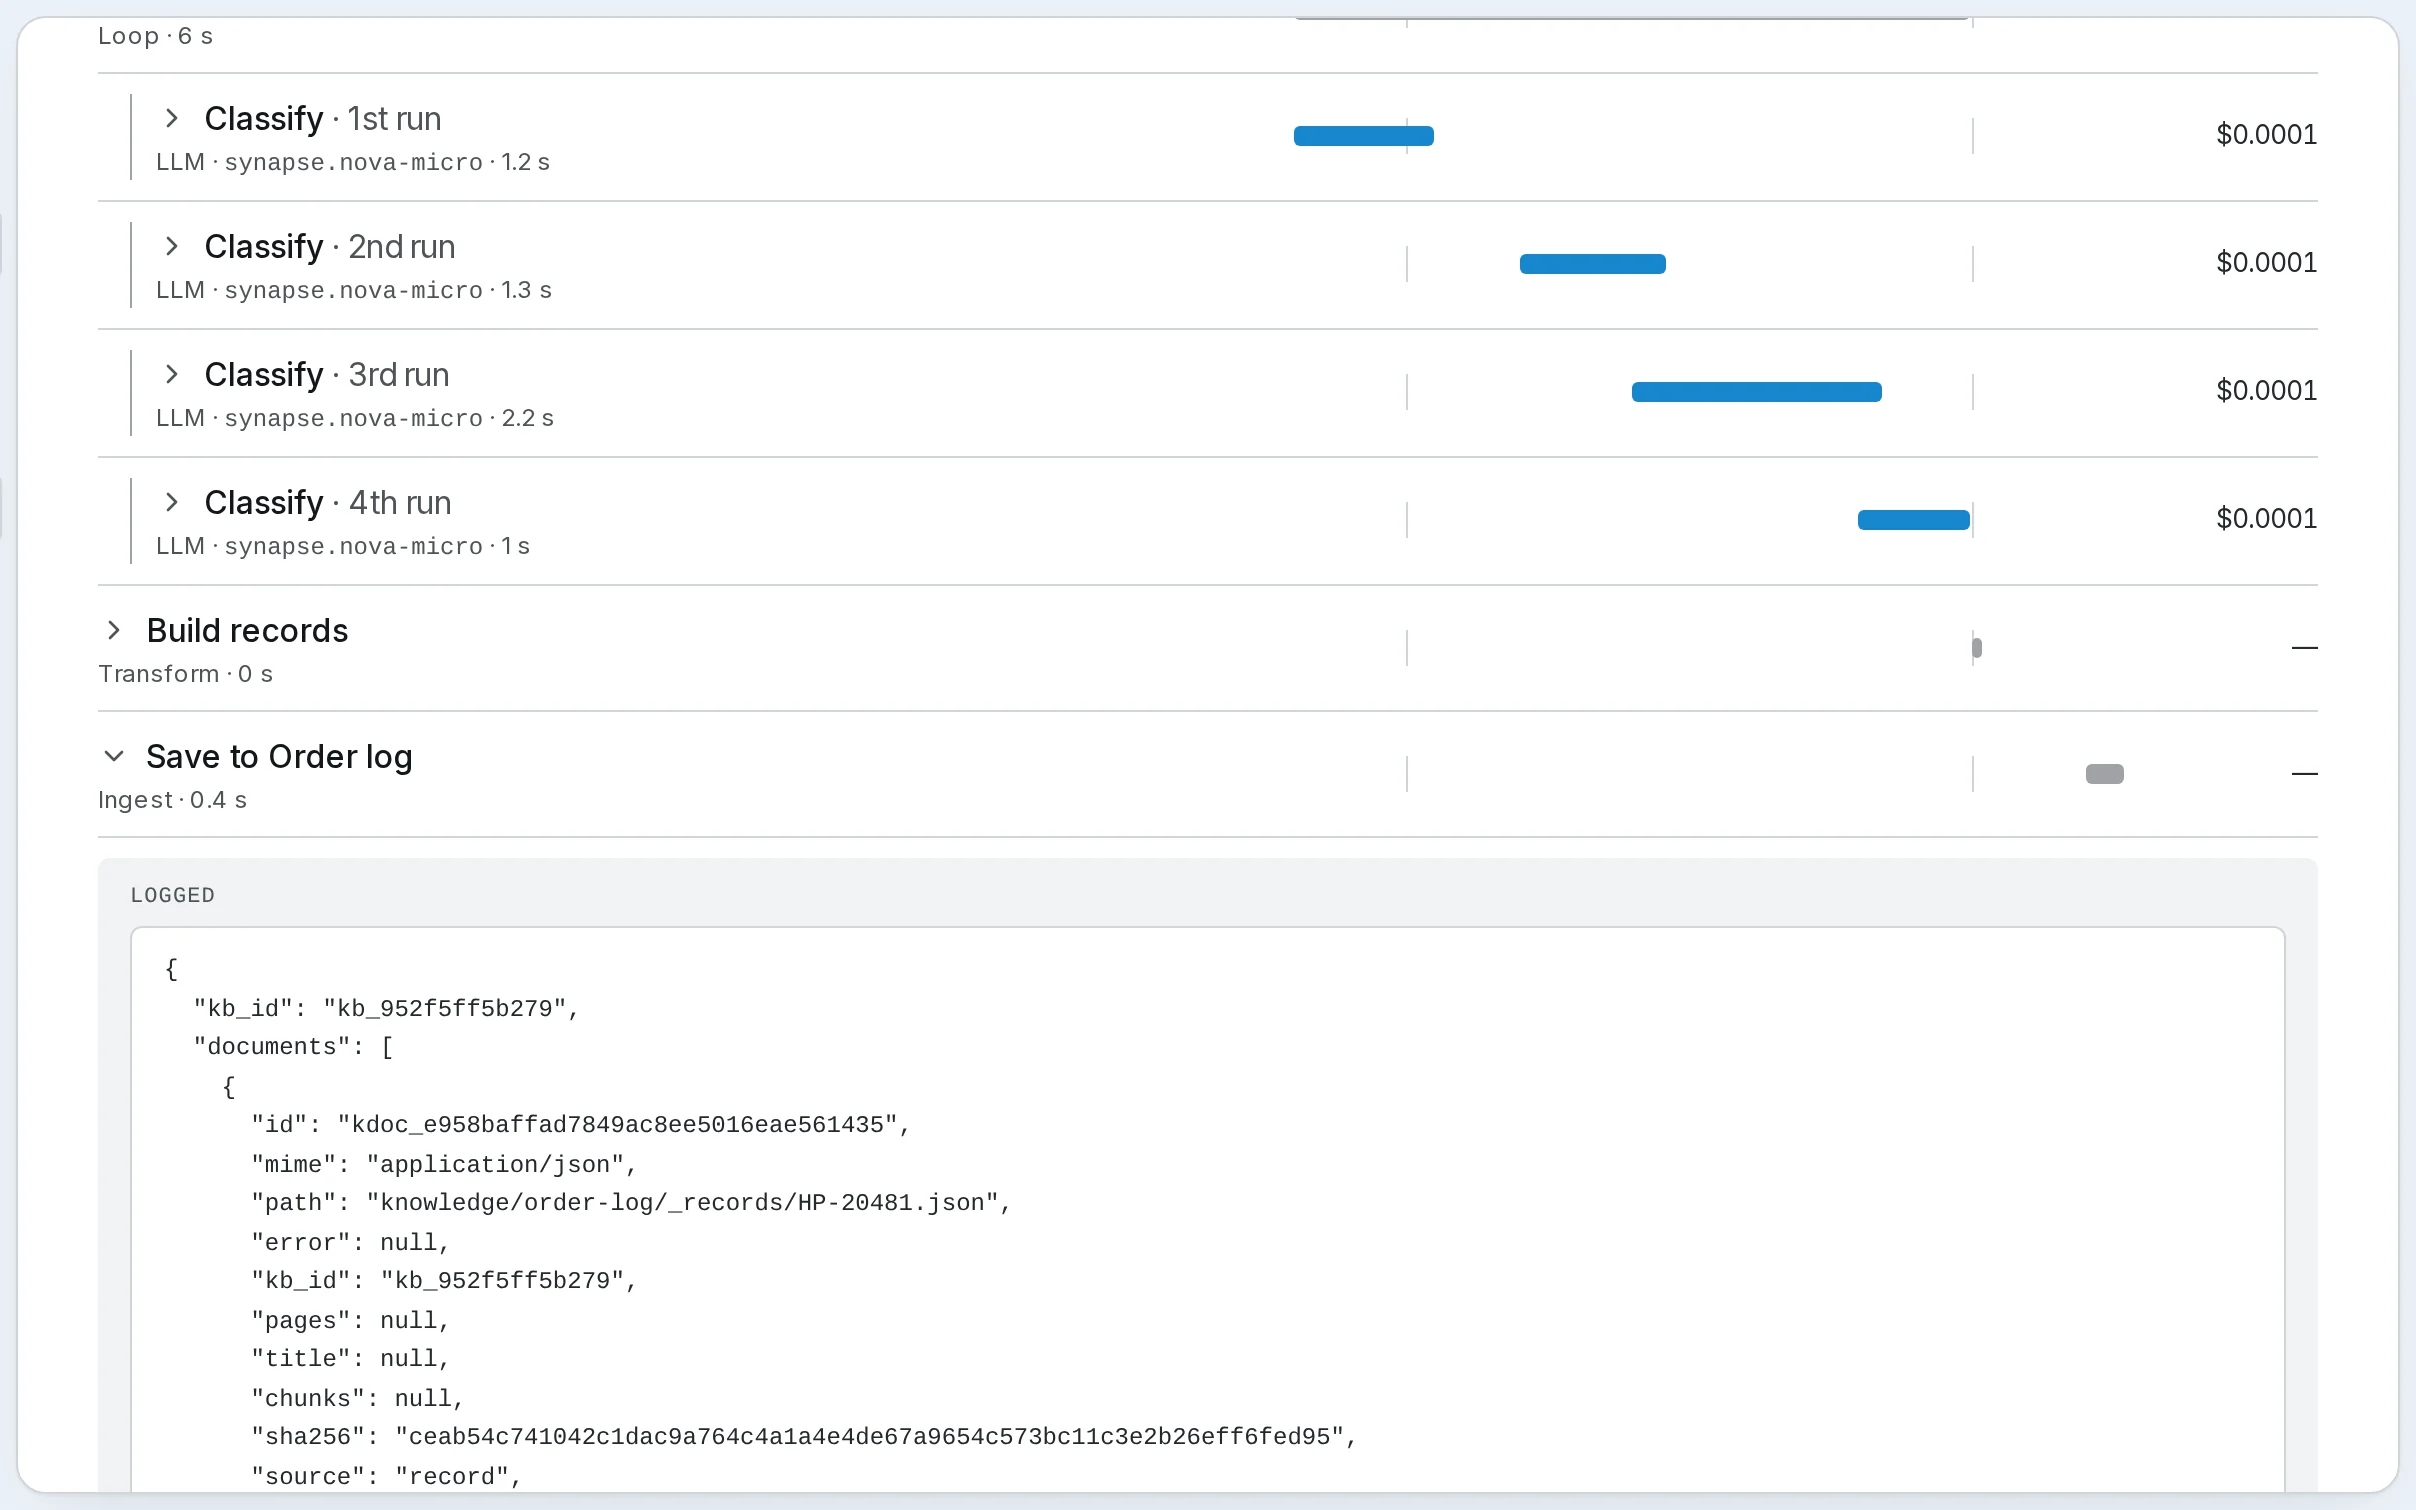2416x1510 pixels.
Task: Click the "mime": "application/json" line
Action: 444,1164
